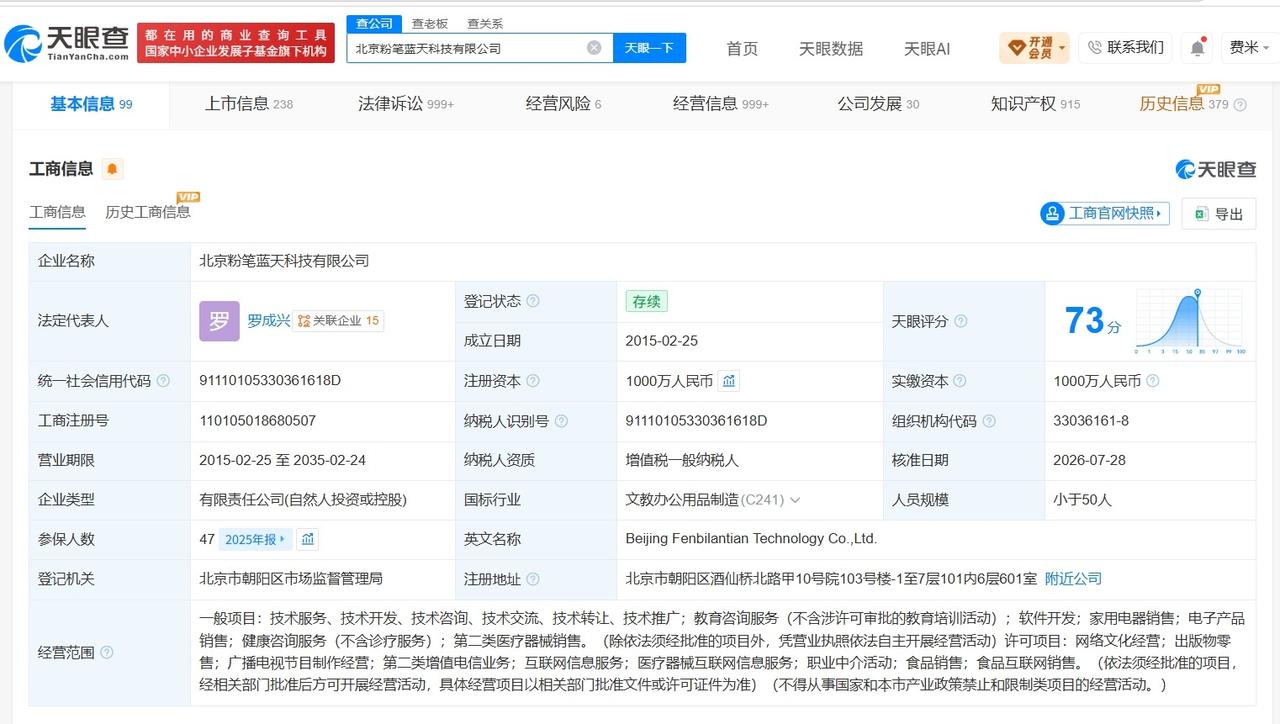Screen dimensions: 1280x724
Task: Open 法律诉讼 tab
Action: [406, 104]
